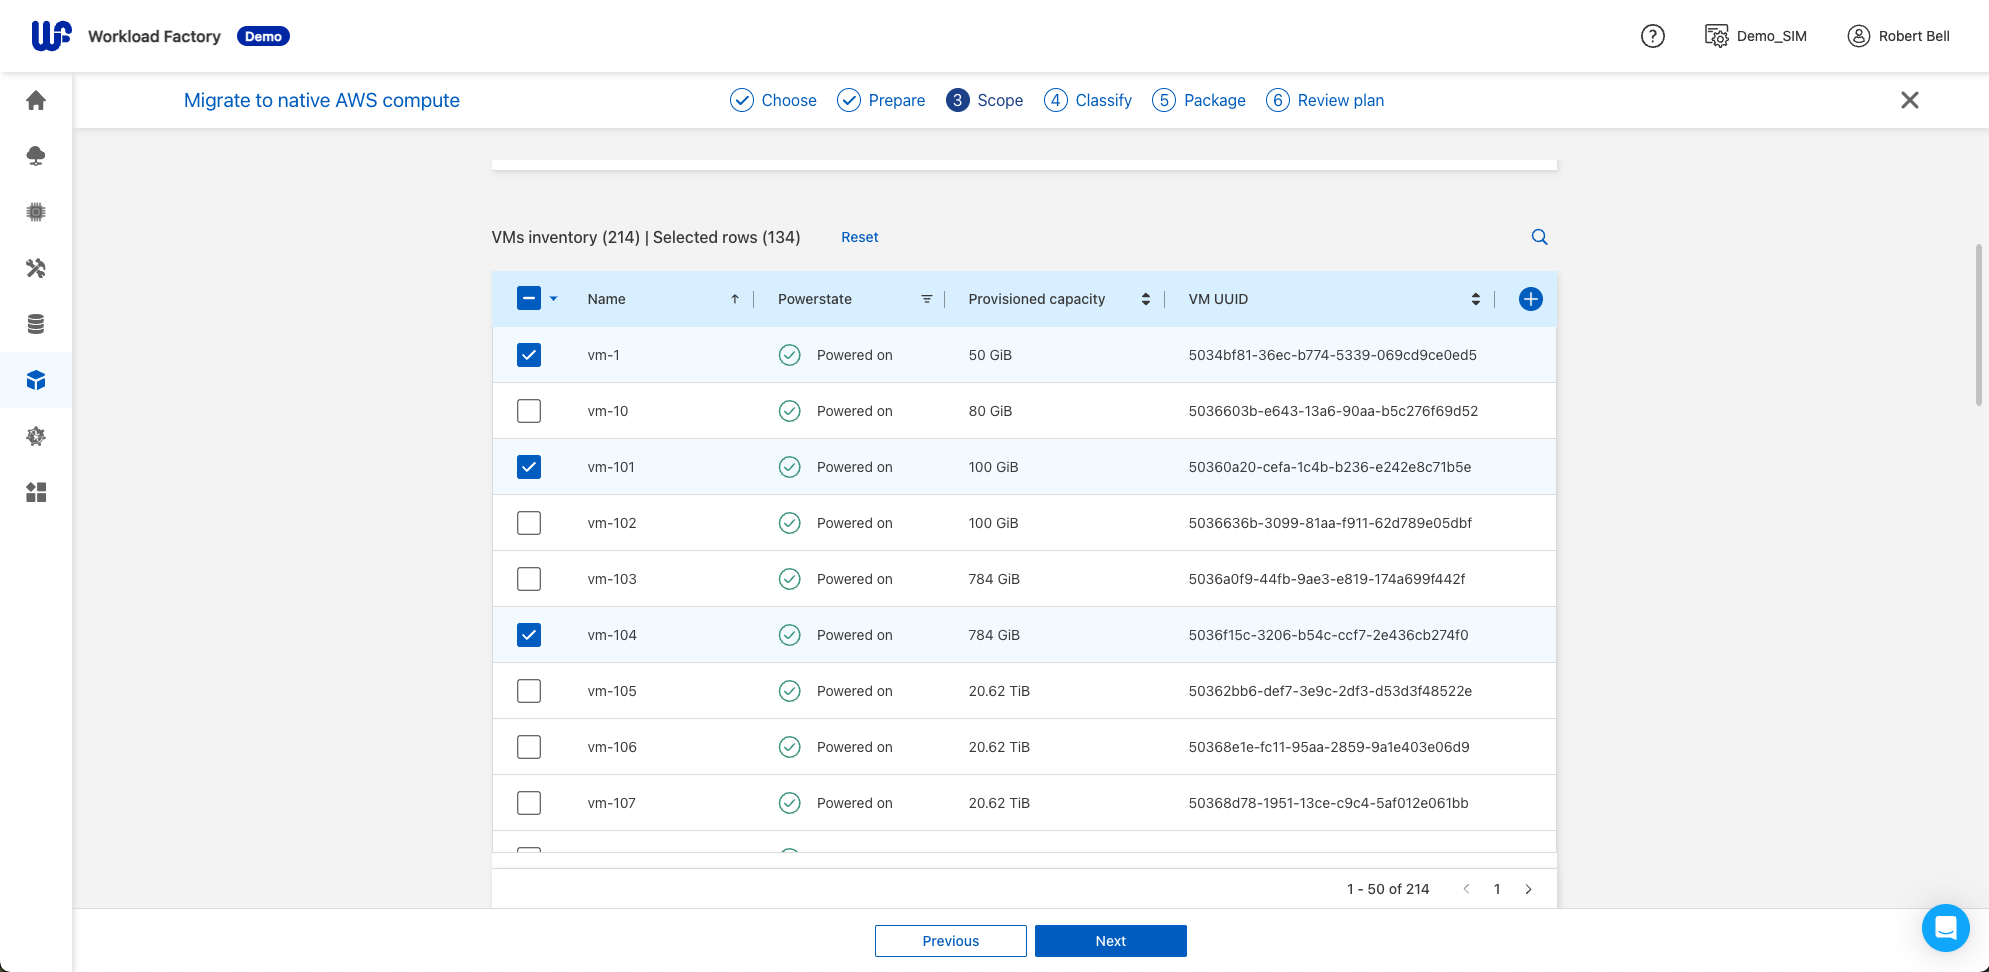Viewport: 1989px width, 972px height.
Task: Click the page vertical scrollbar
Action: (x=1978, y=325)
